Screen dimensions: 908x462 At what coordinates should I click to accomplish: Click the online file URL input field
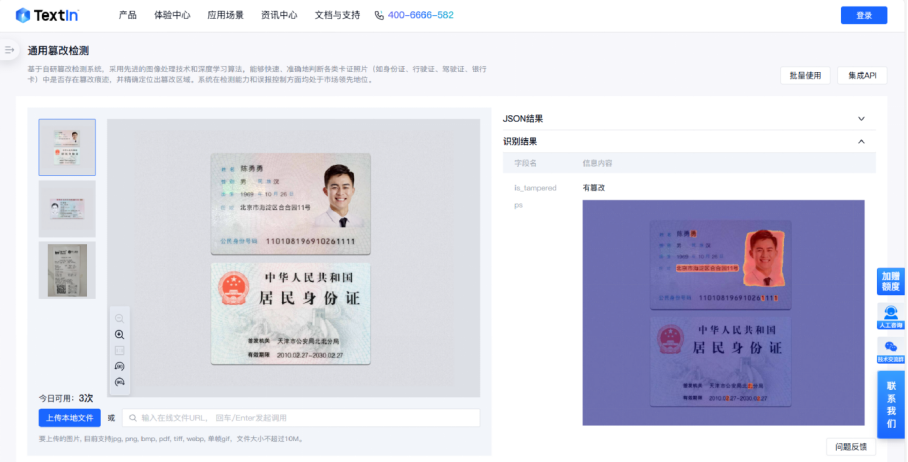[301, 418]
